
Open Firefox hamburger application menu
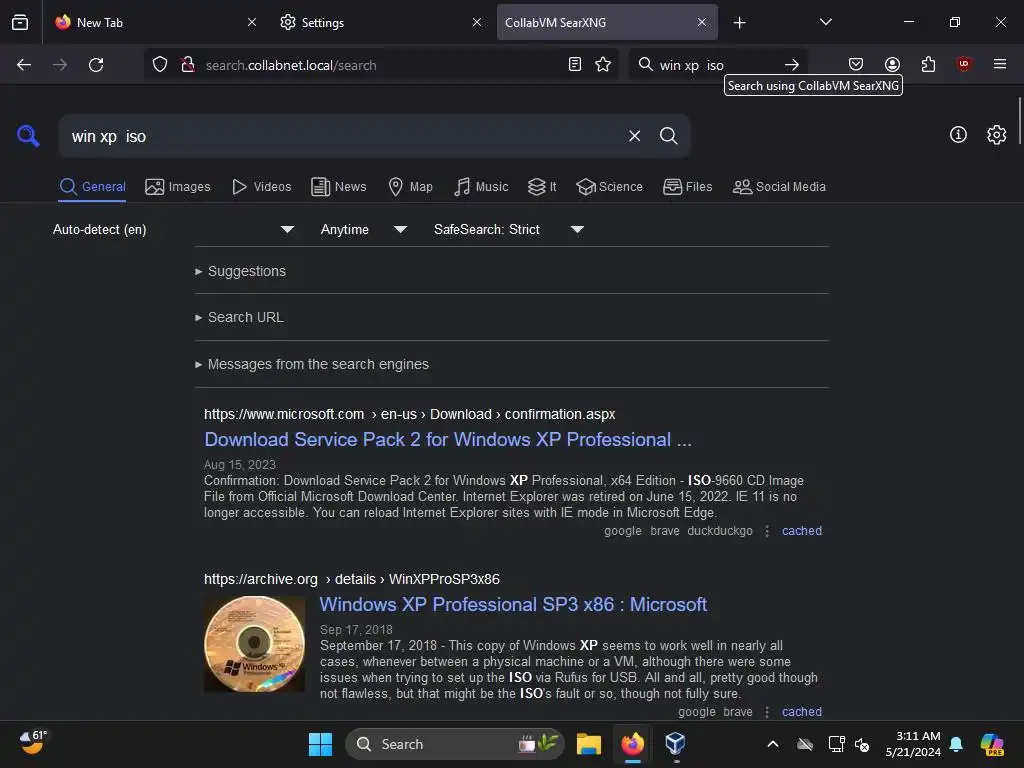coord(1000,64)
